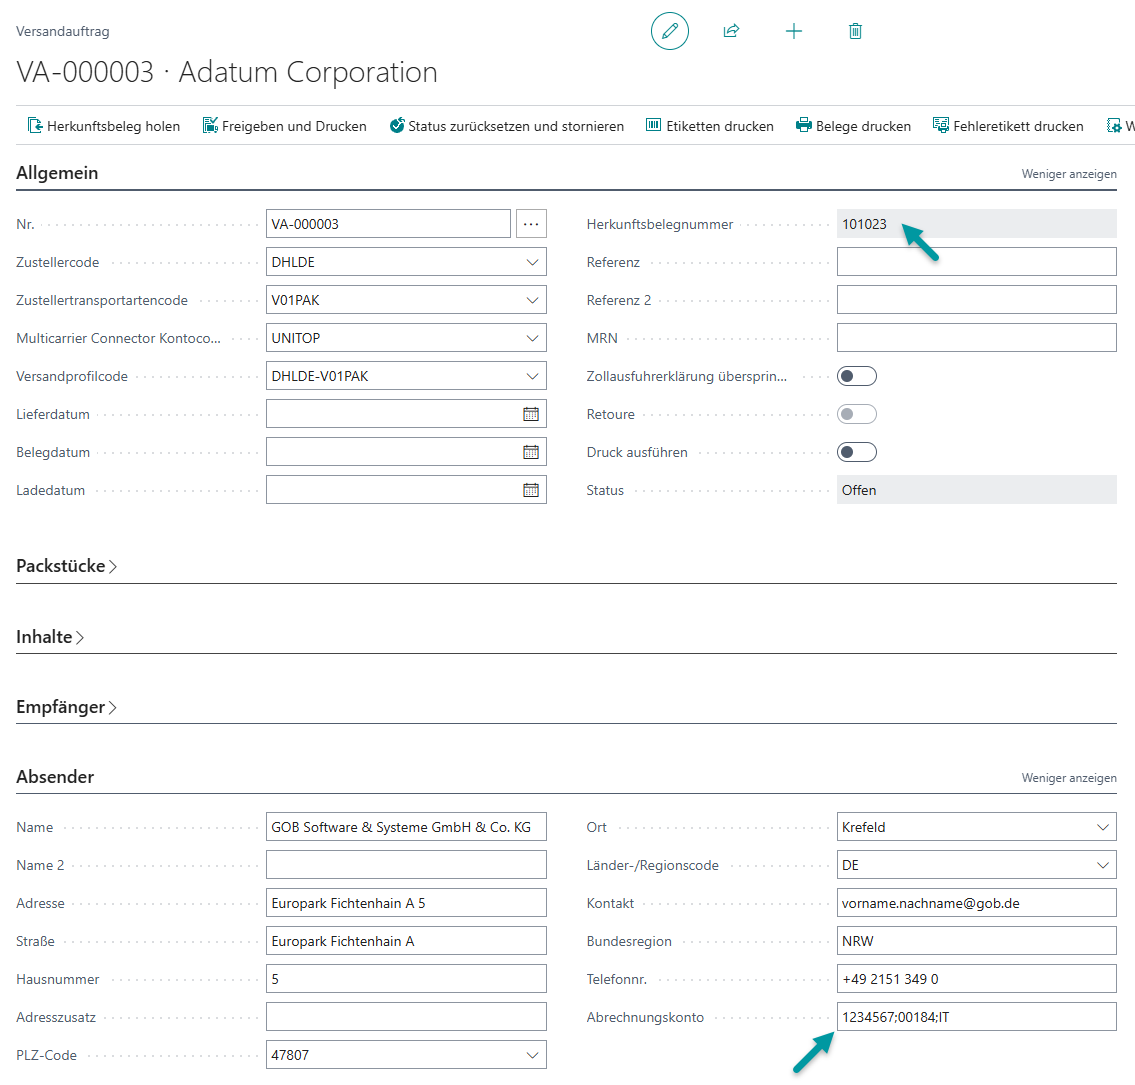Expand the Empfänger section

point(66,707)
